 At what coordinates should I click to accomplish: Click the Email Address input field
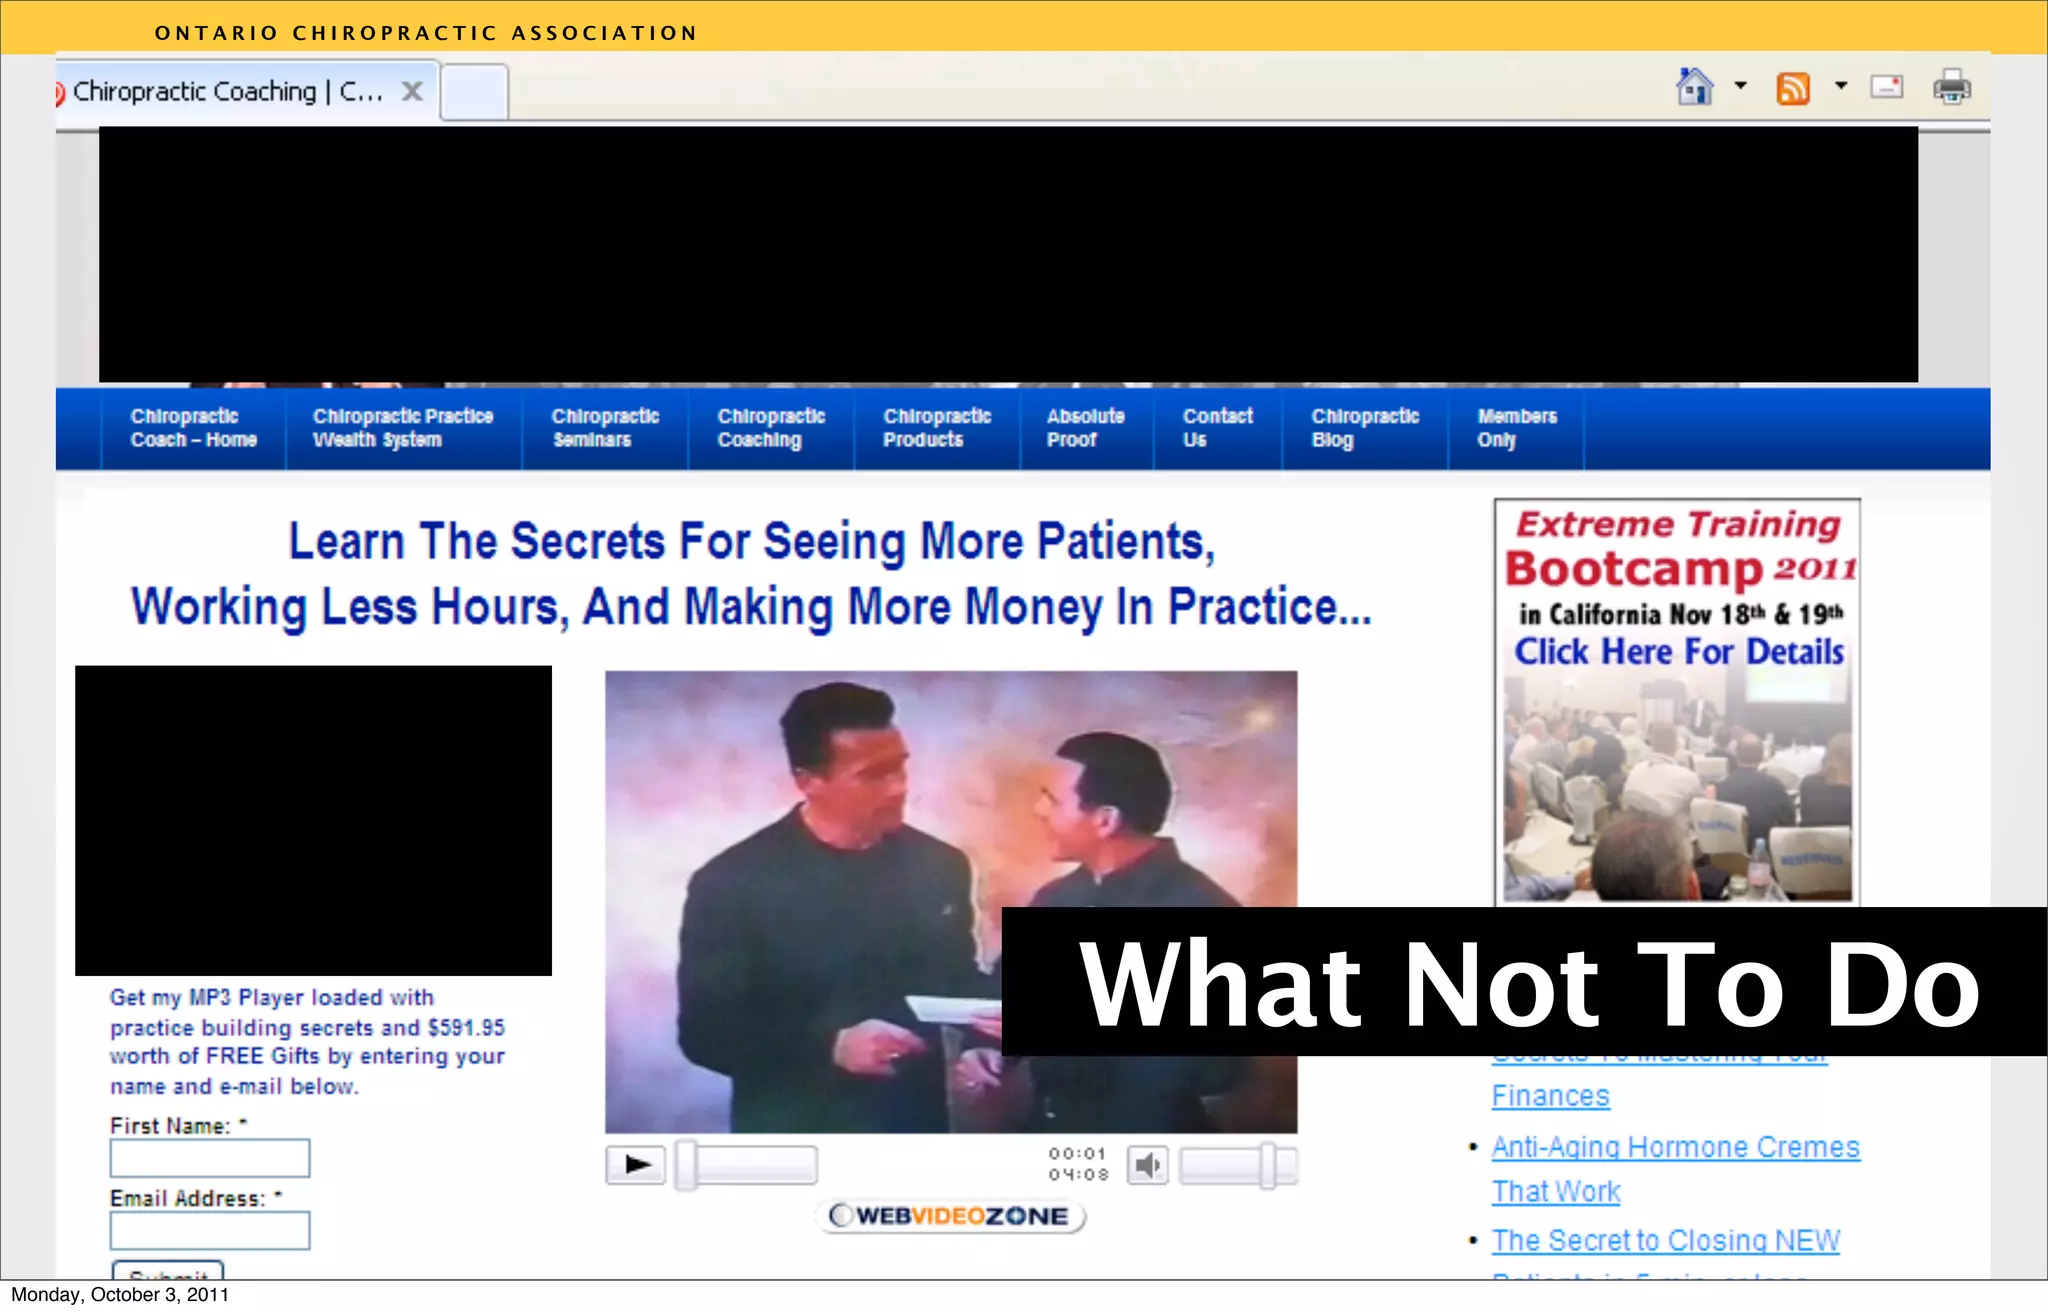point(210,1230)
